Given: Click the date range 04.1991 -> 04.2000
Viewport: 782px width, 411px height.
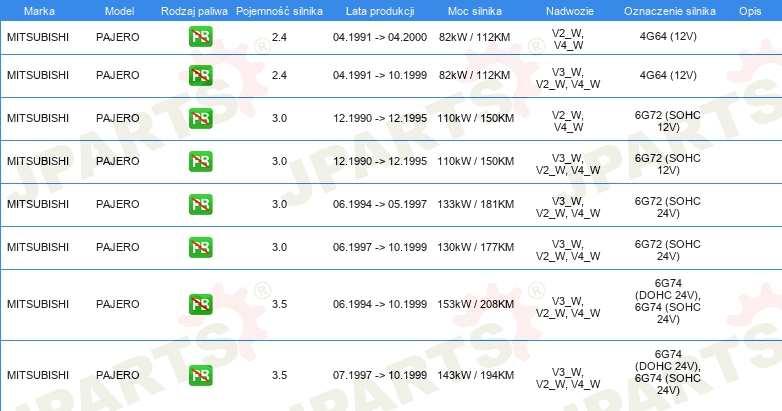Looking at the screenshot, I should 380,37.
